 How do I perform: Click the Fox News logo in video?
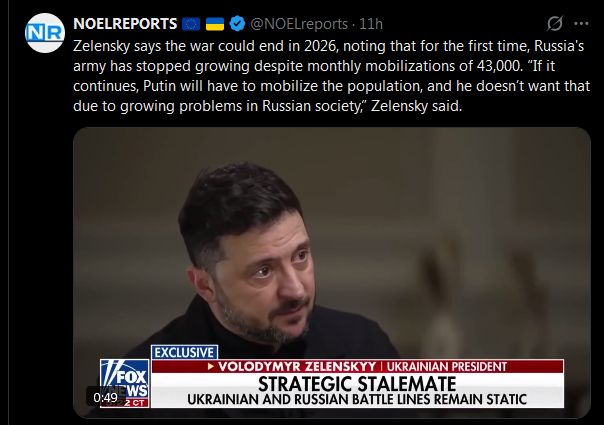[124, 383]
